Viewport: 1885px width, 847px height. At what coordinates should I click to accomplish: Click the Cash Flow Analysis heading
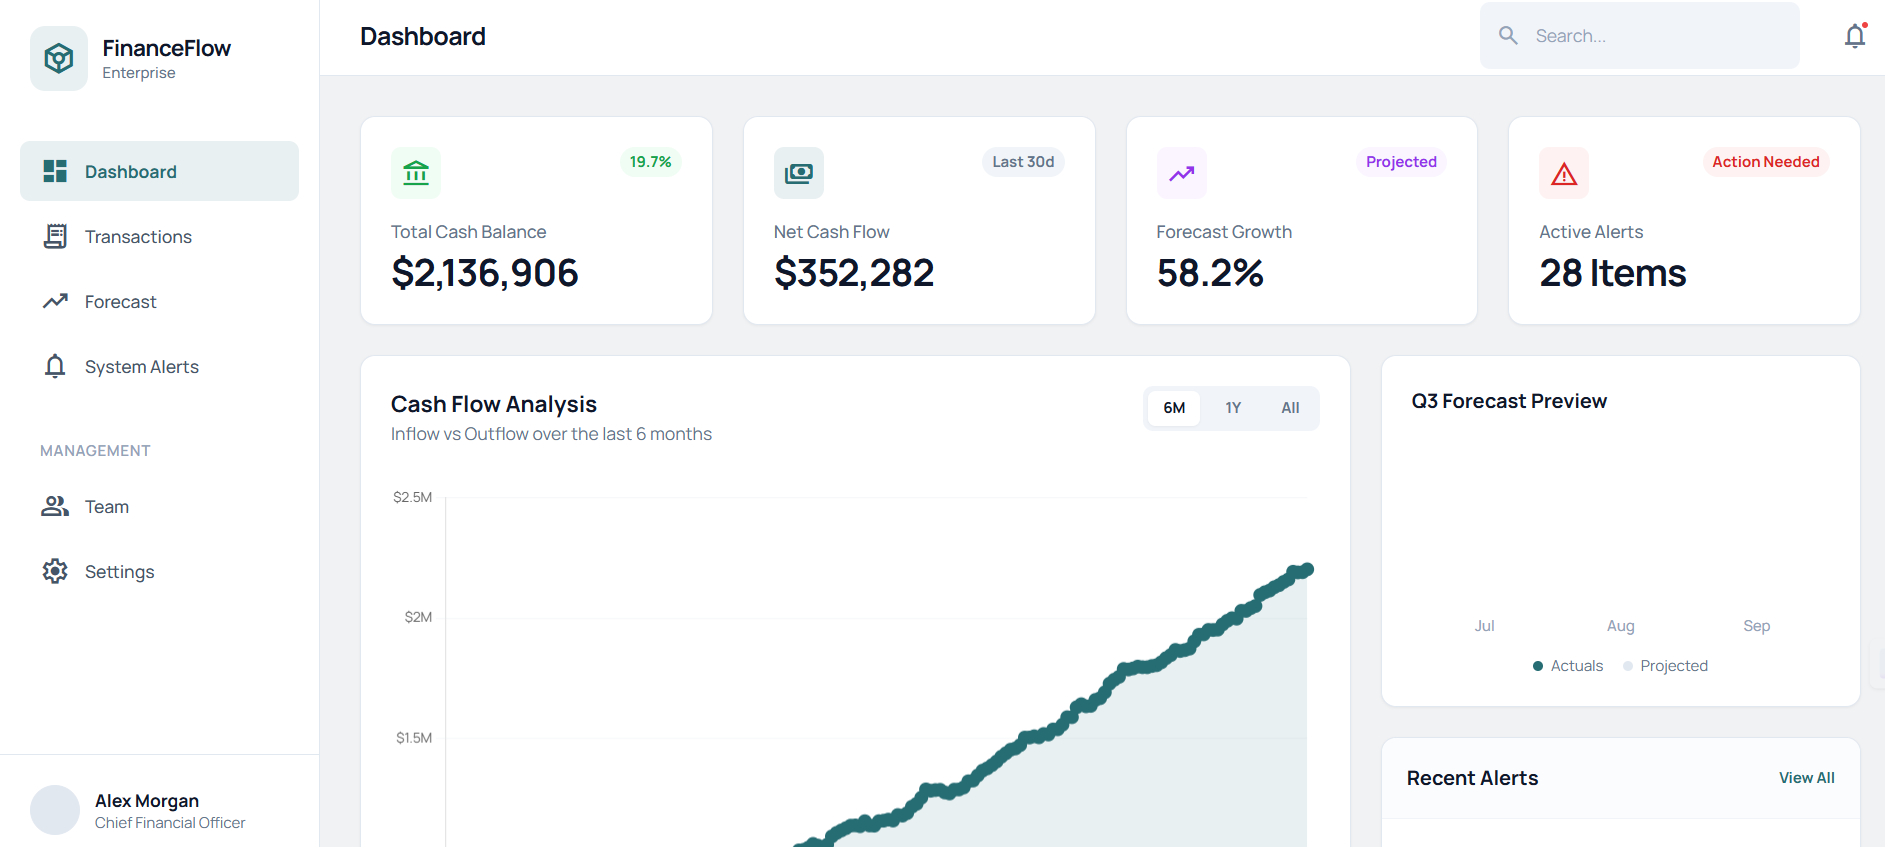pyautogui.click(x=494, y=404)
